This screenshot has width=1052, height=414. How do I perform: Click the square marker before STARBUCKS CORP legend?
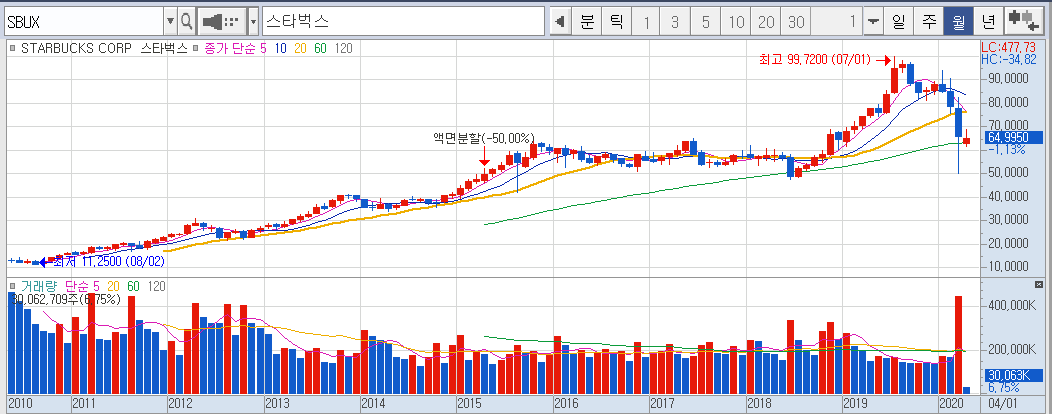click(x=12, y=48)
